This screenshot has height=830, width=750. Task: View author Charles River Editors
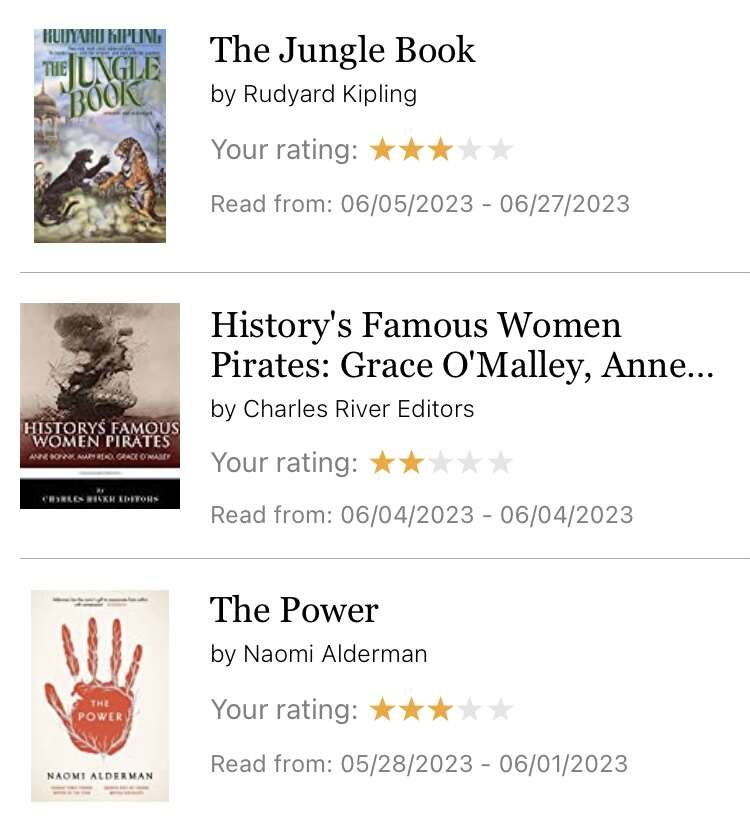(x=358, y=409)
